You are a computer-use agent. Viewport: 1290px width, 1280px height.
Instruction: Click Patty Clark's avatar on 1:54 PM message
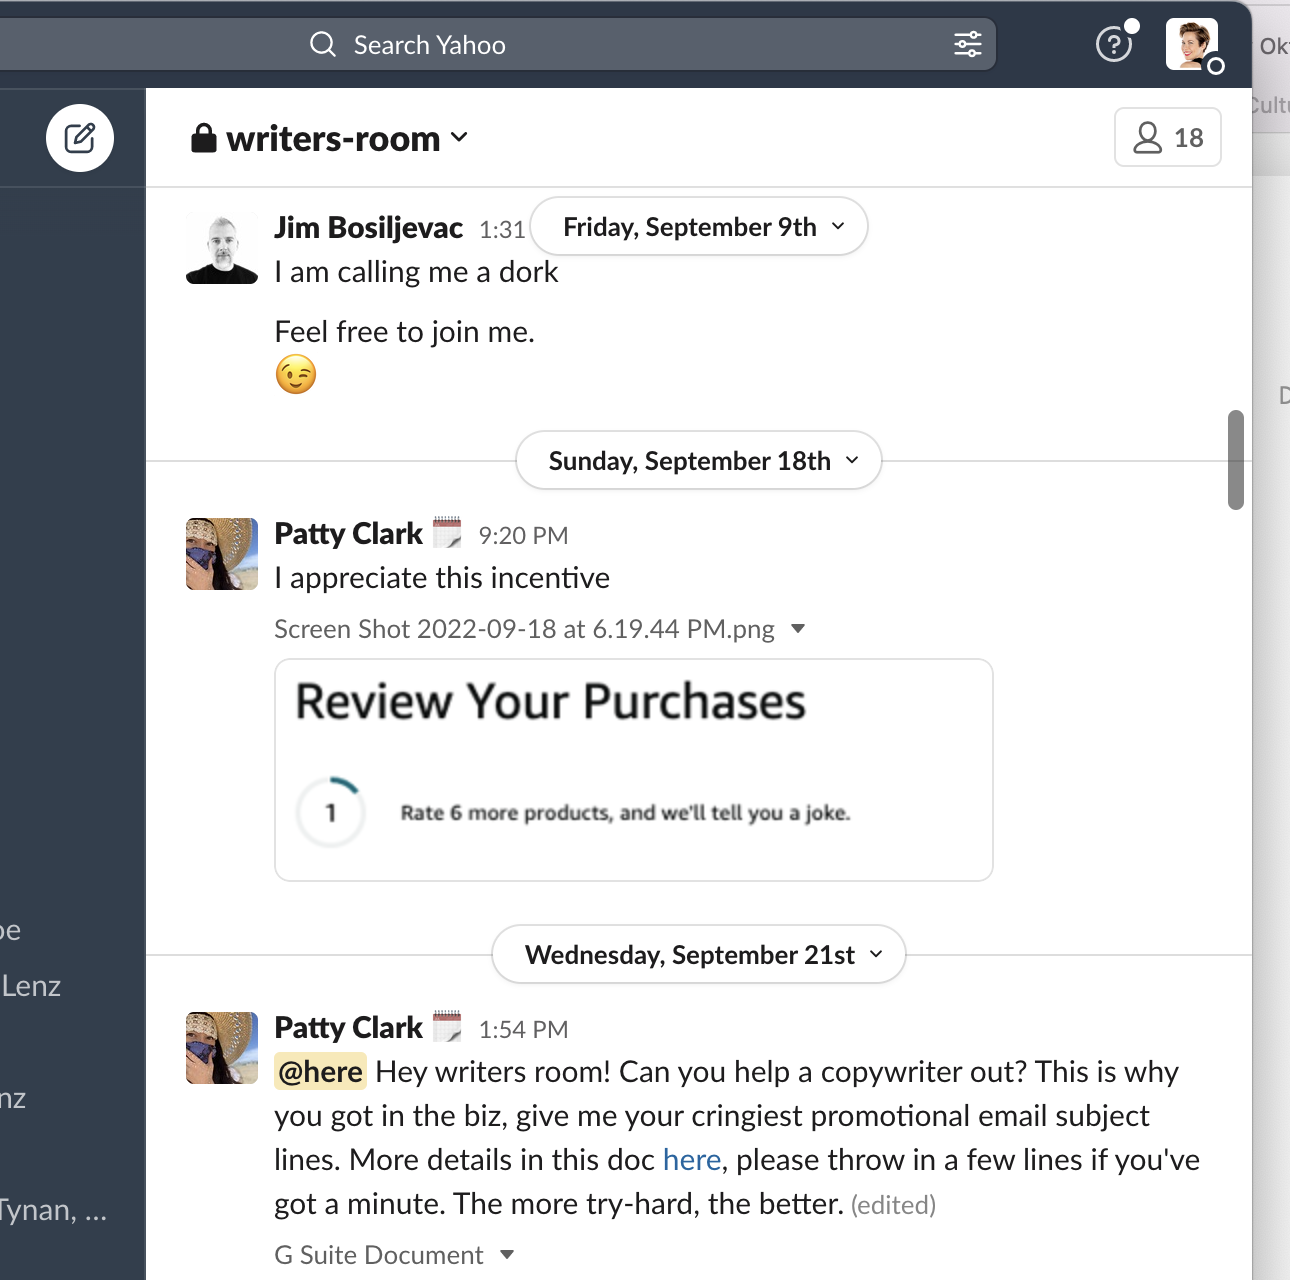pos(222,1048)
